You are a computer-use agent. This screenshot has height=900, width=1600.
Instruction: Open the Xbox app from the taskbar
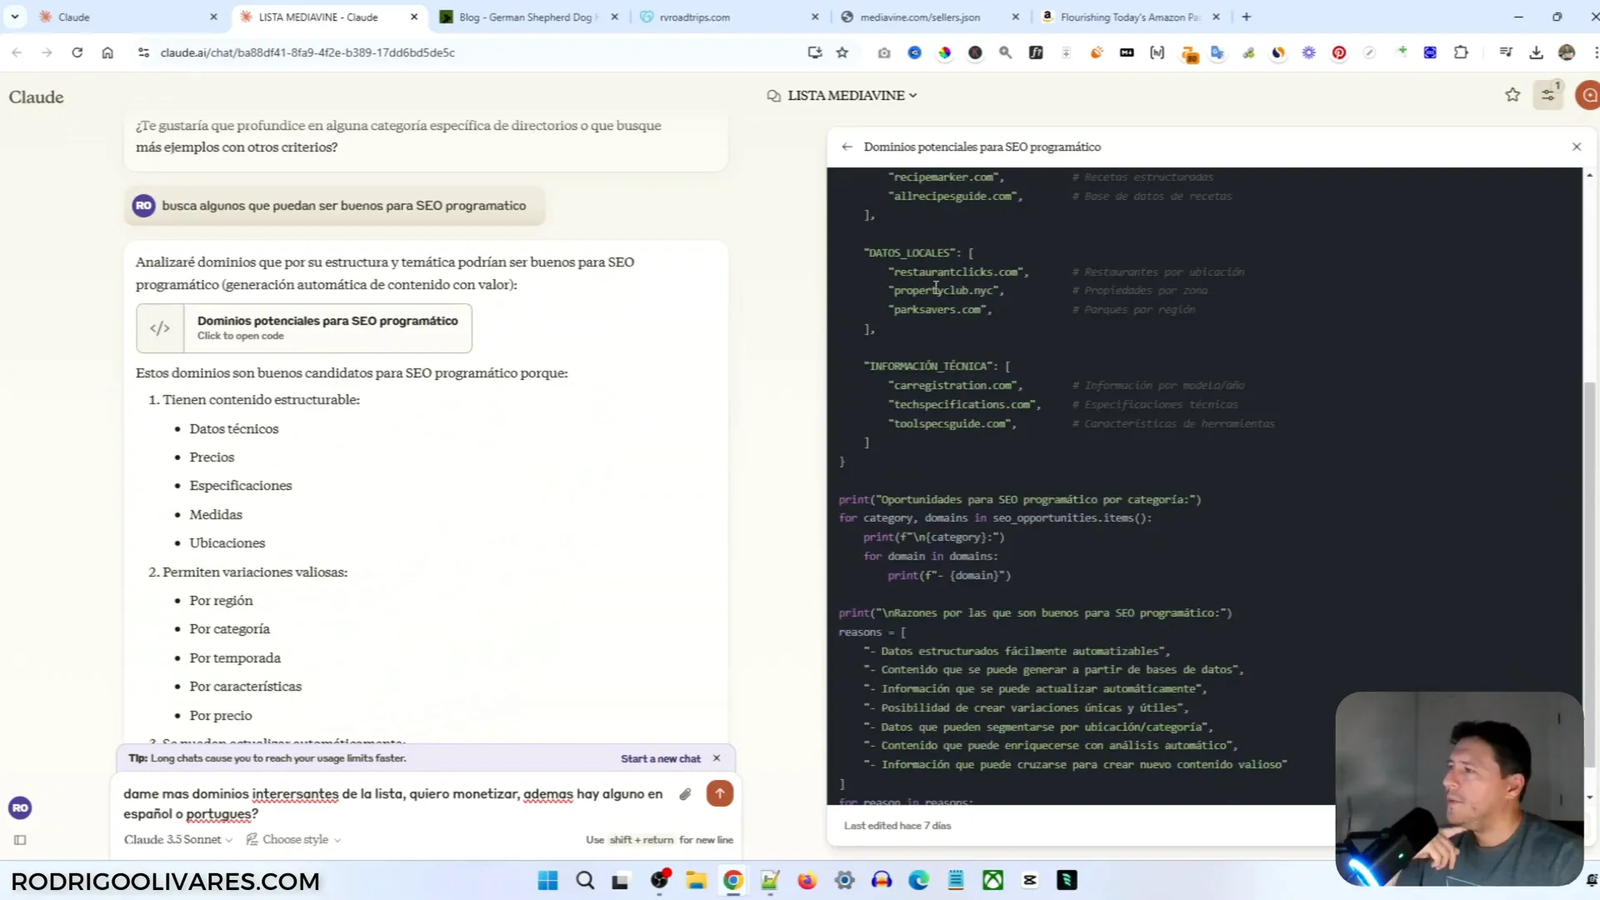[x=991, y=881]
